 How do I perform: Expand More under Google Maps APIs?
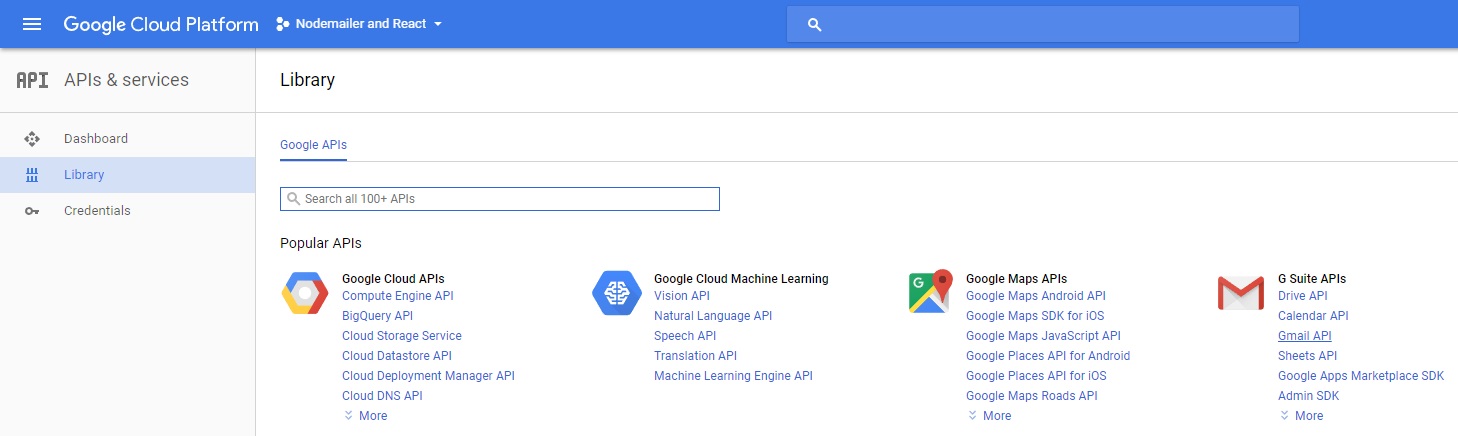point(989,416)
